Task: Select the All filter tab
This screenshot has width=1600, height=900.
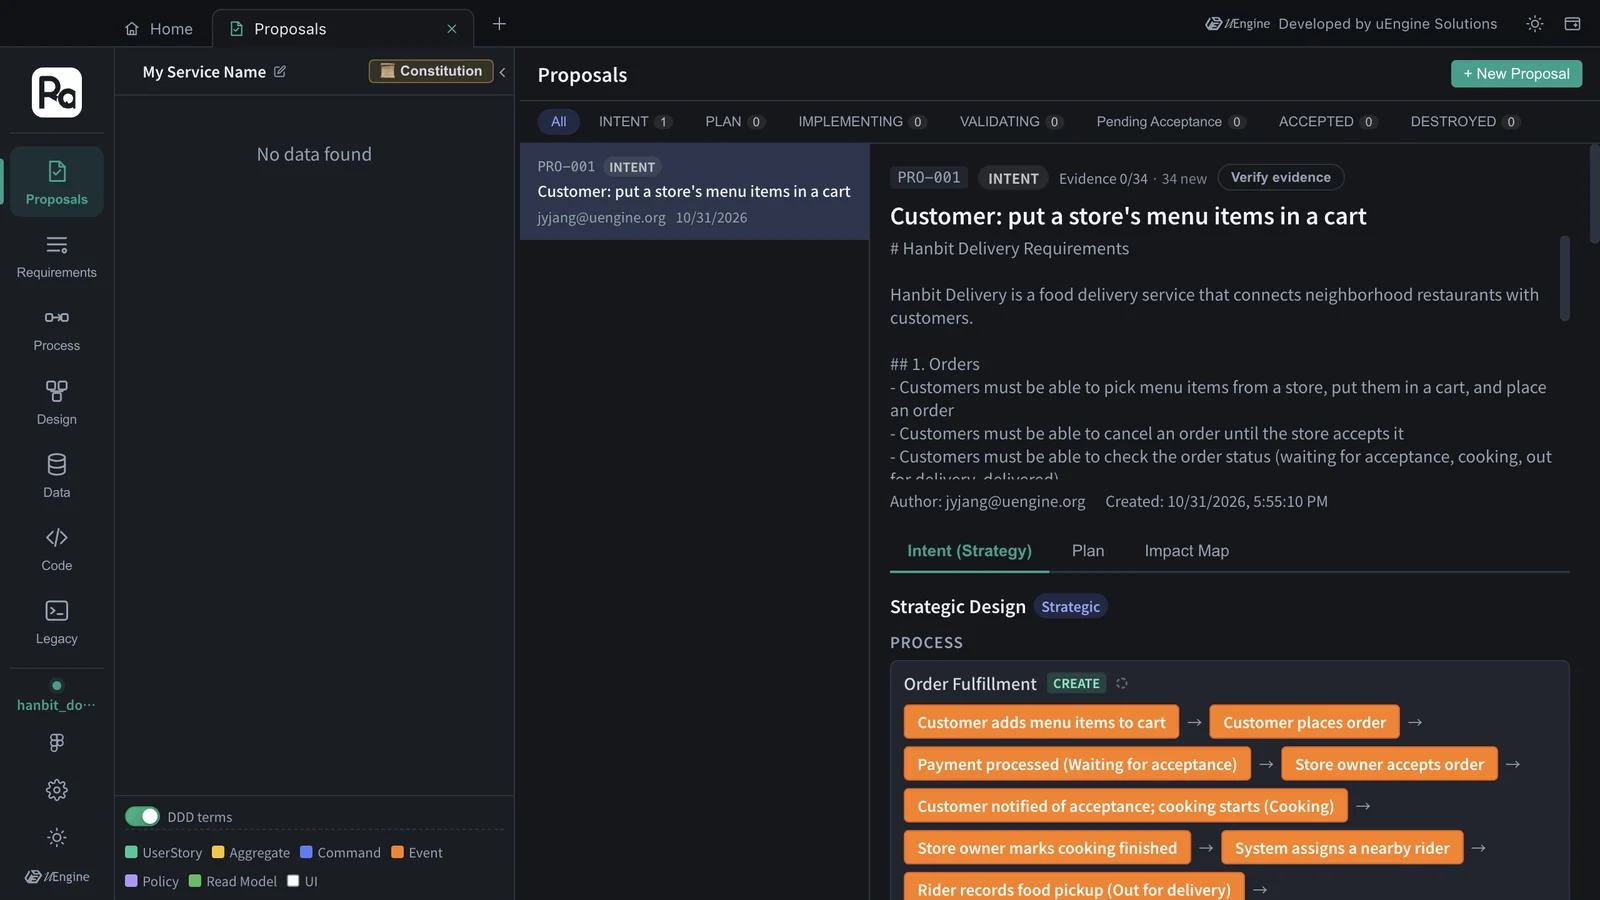Action: tap(558, 121)
